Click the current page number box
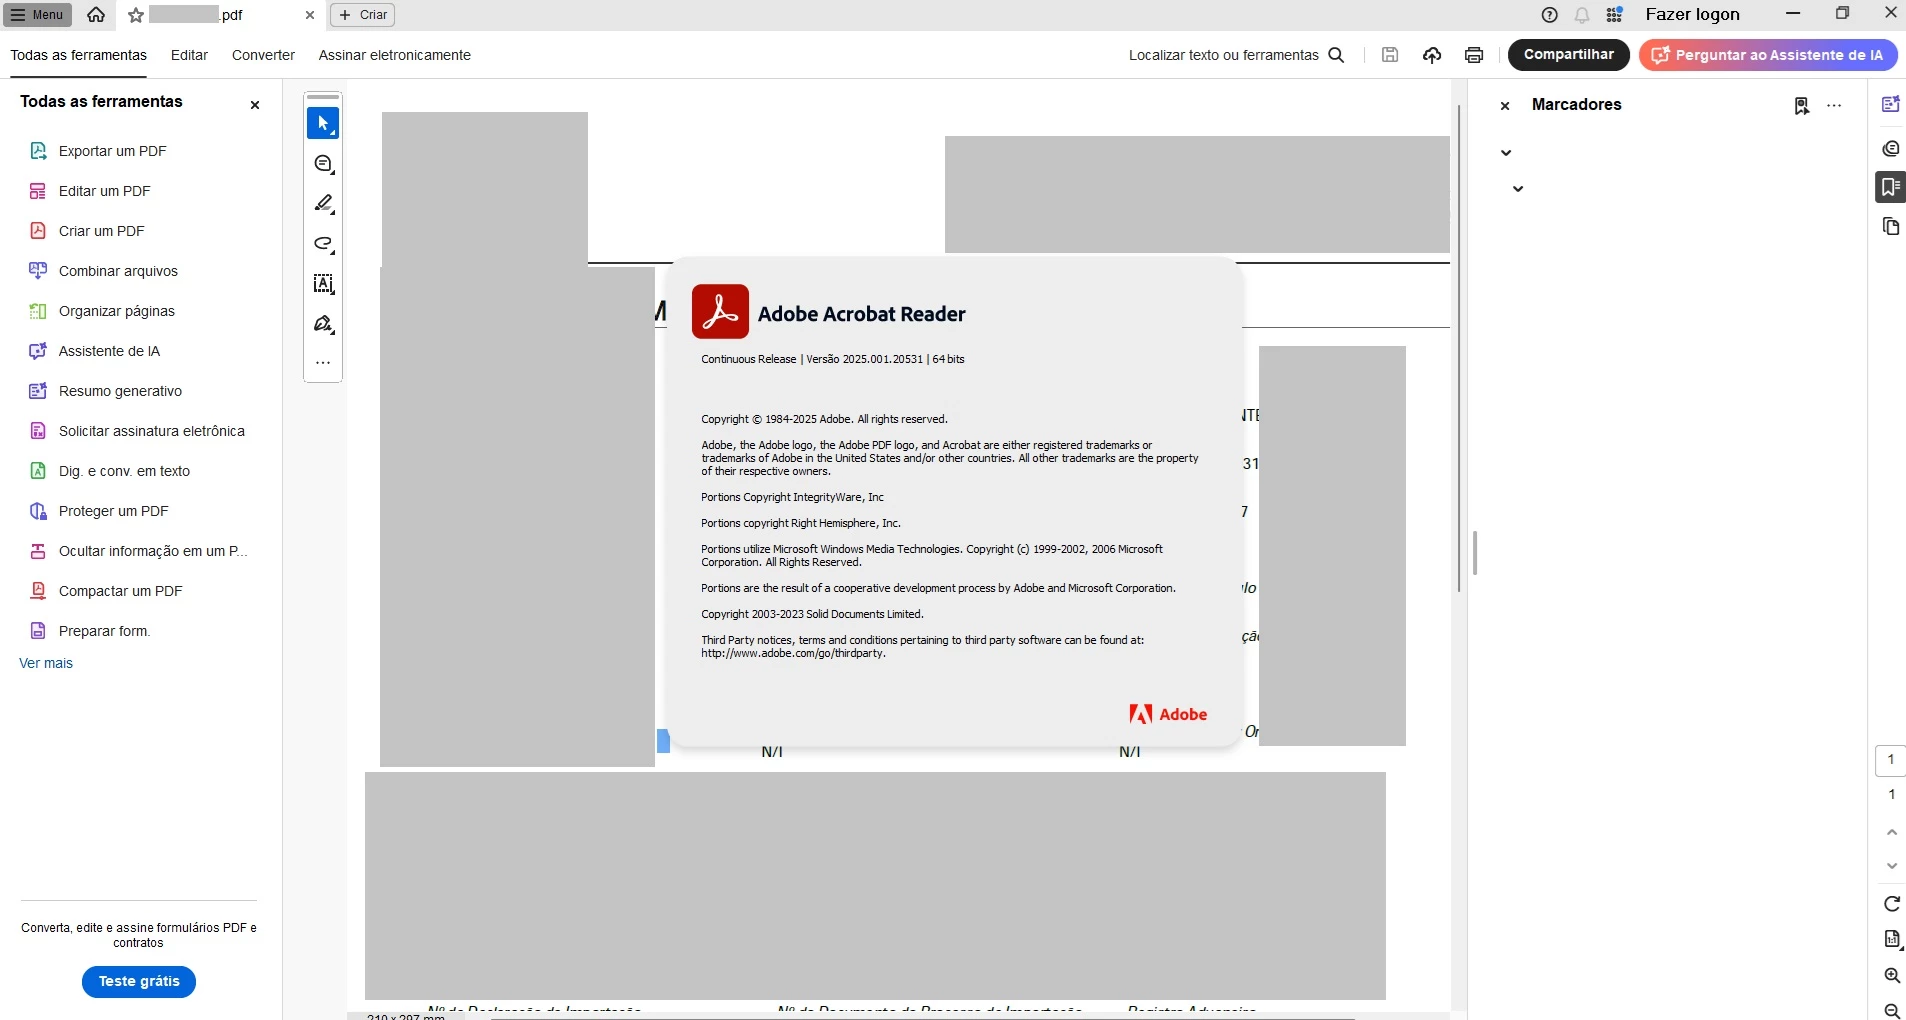The width and height of the screenshot is (1906, 1020). pyautogui.click(x=1890, y=760)
